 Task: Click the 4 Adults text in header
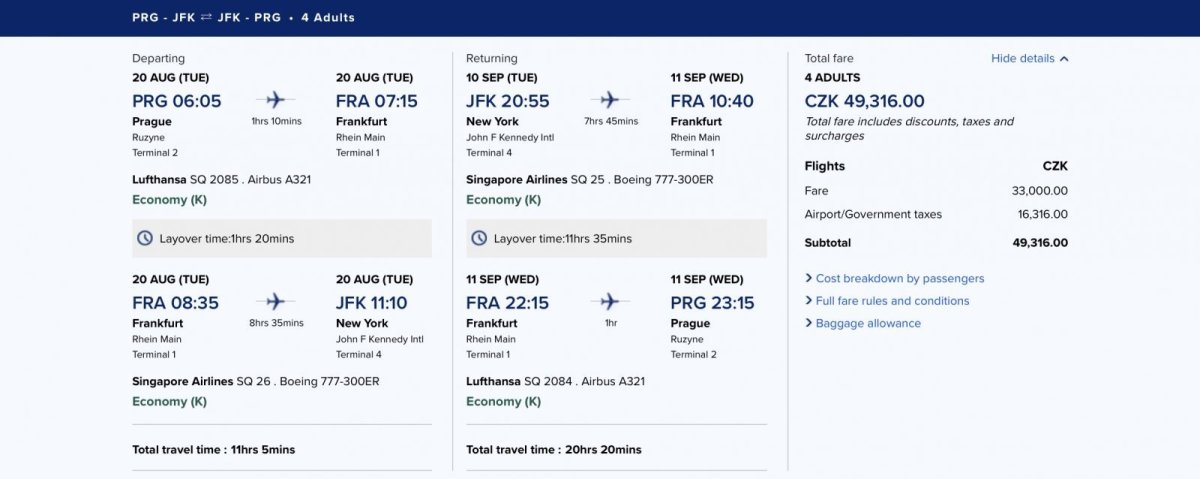pyautogui.click(x=329, y=18)
